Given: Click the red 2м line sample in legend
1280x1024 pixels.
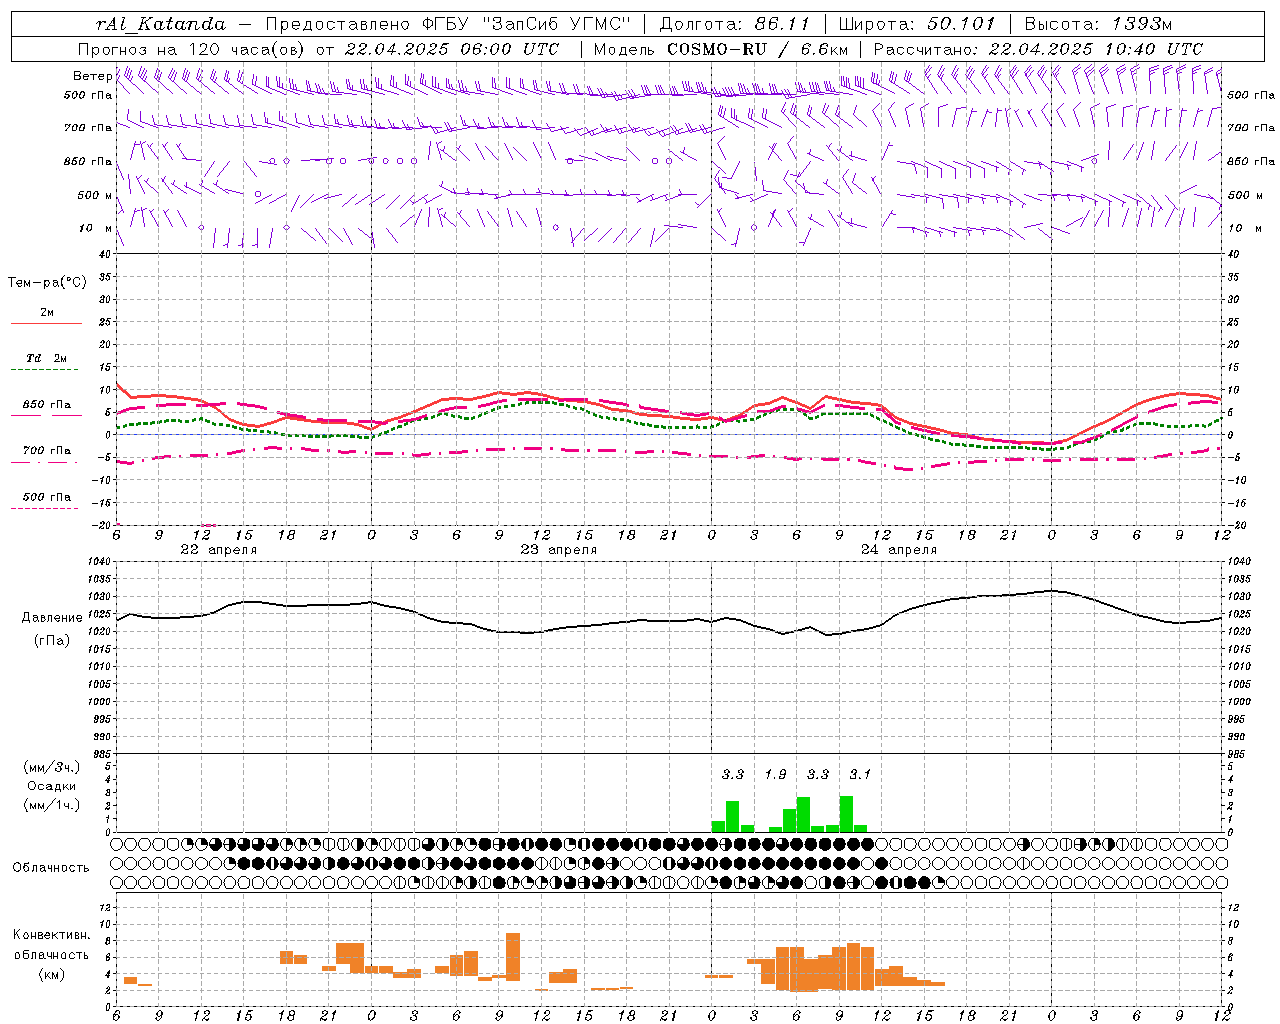Looking at the screenshot, I should (x=46, y=324).
